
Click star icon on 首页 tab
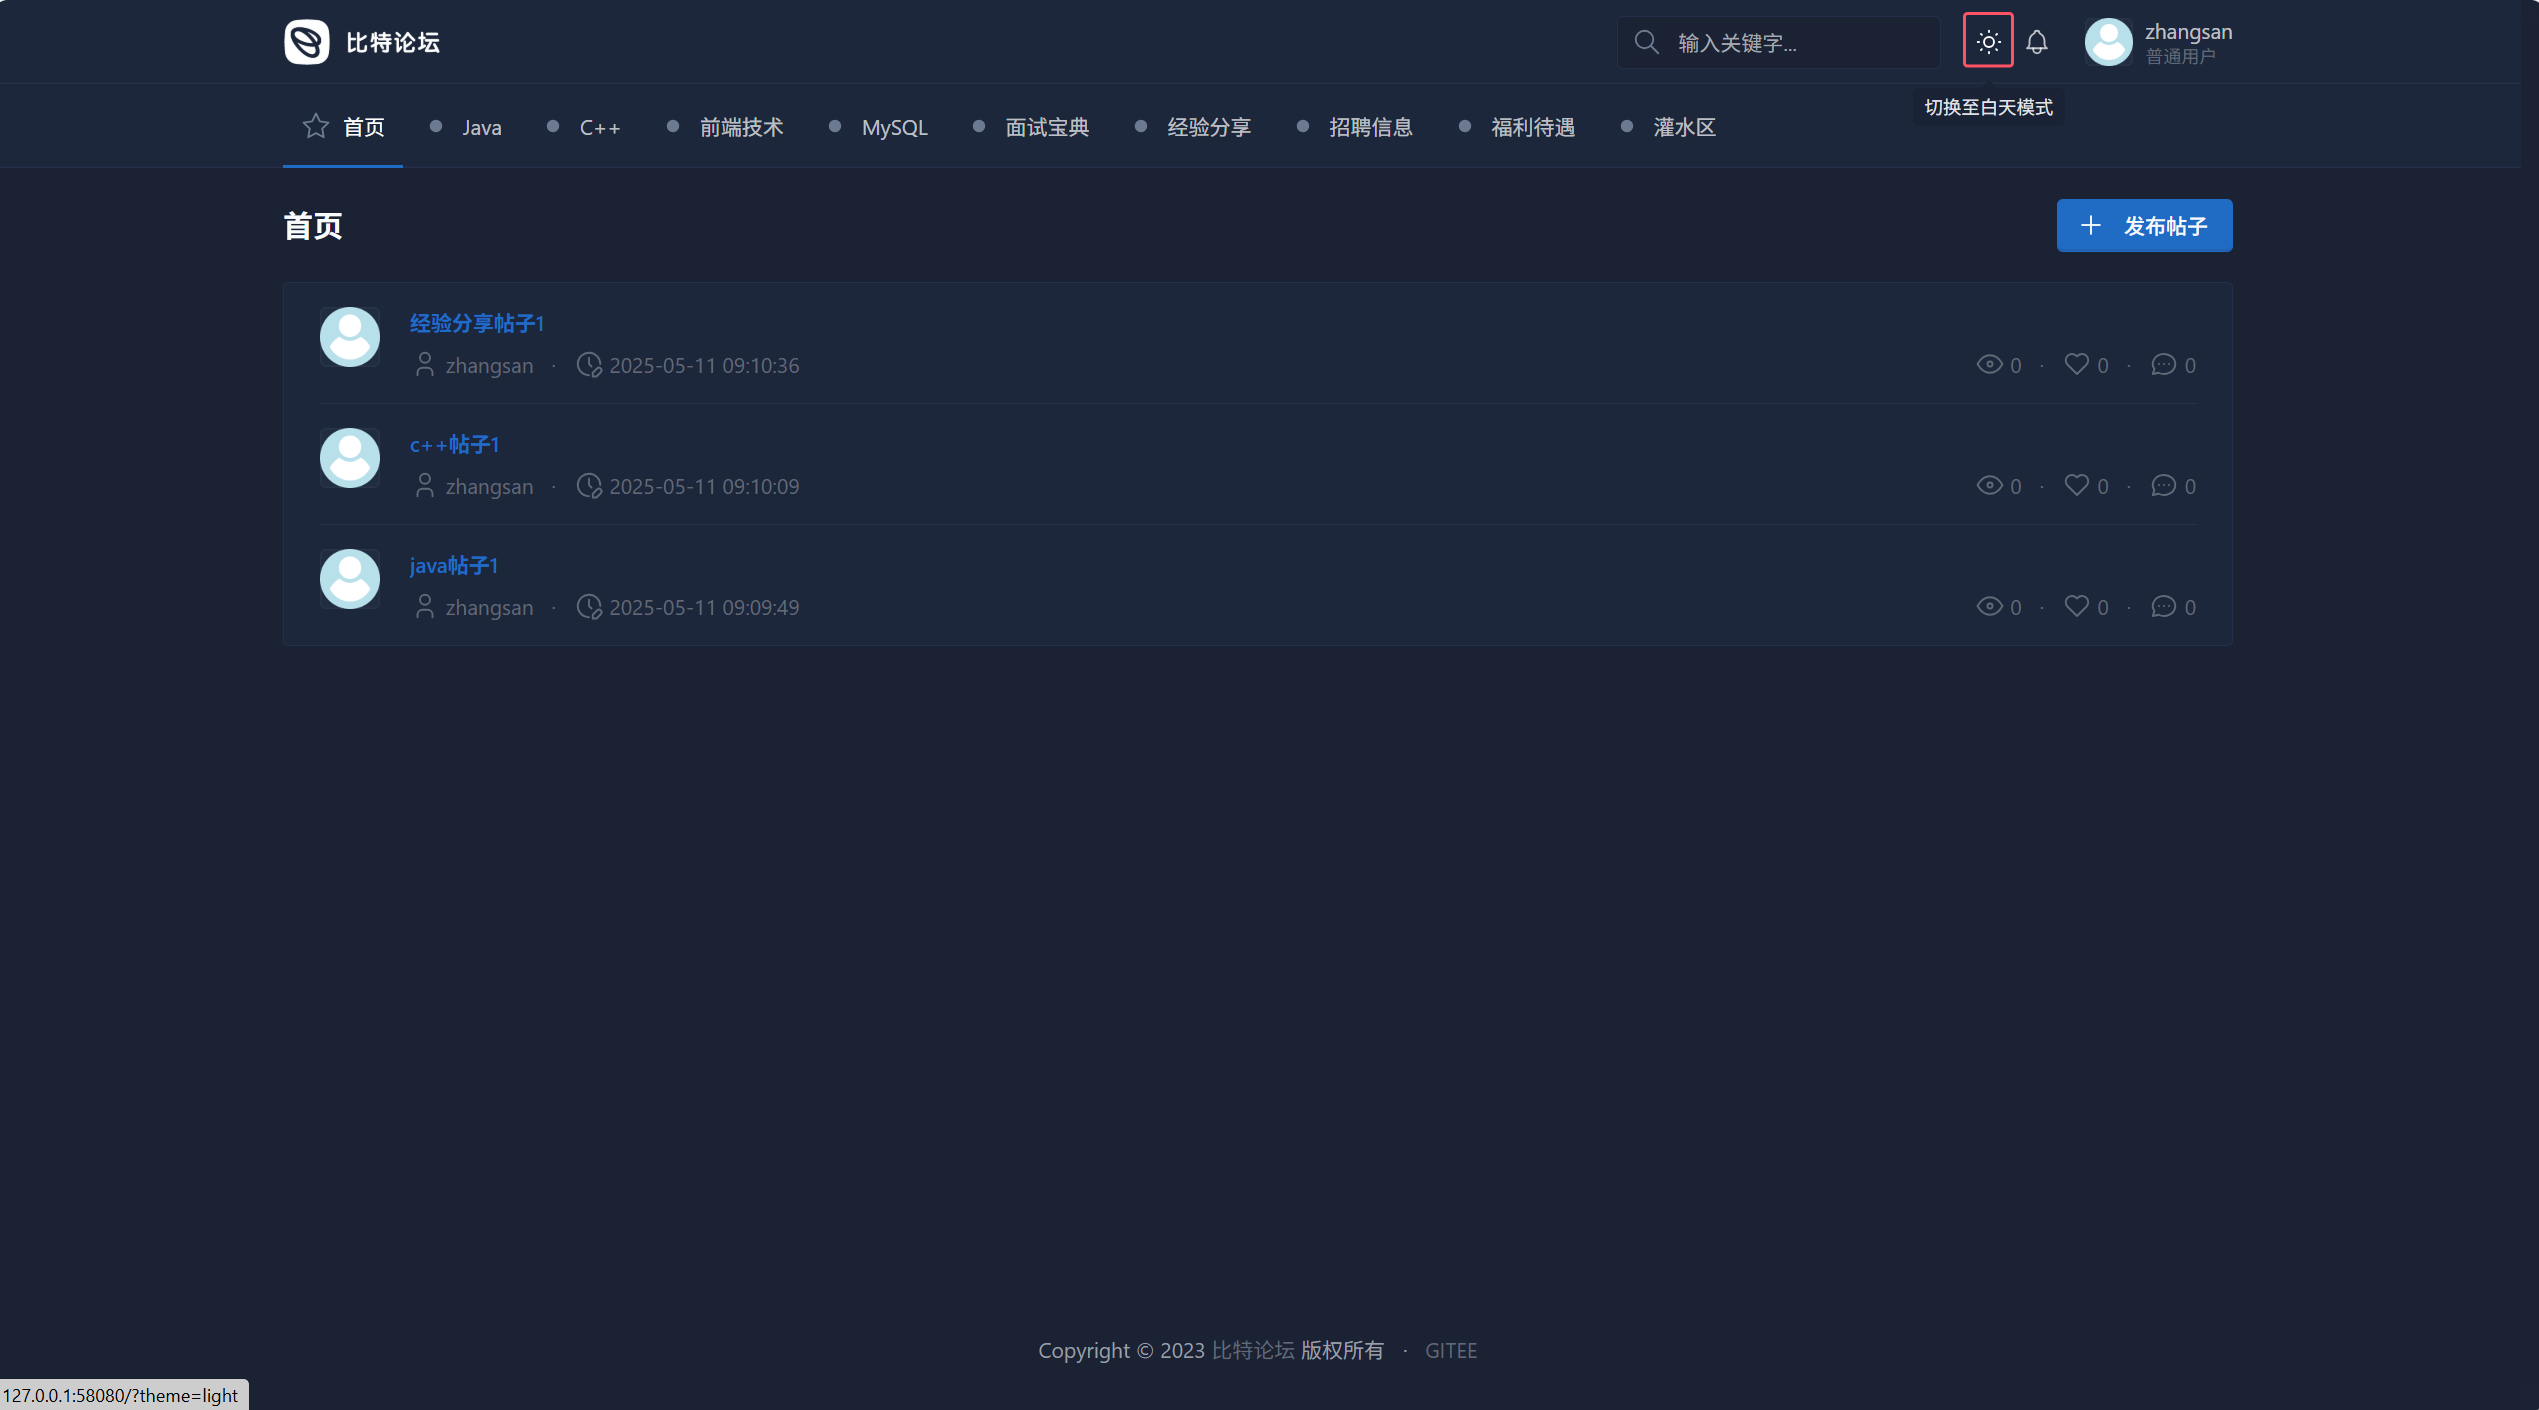[315, 126]
